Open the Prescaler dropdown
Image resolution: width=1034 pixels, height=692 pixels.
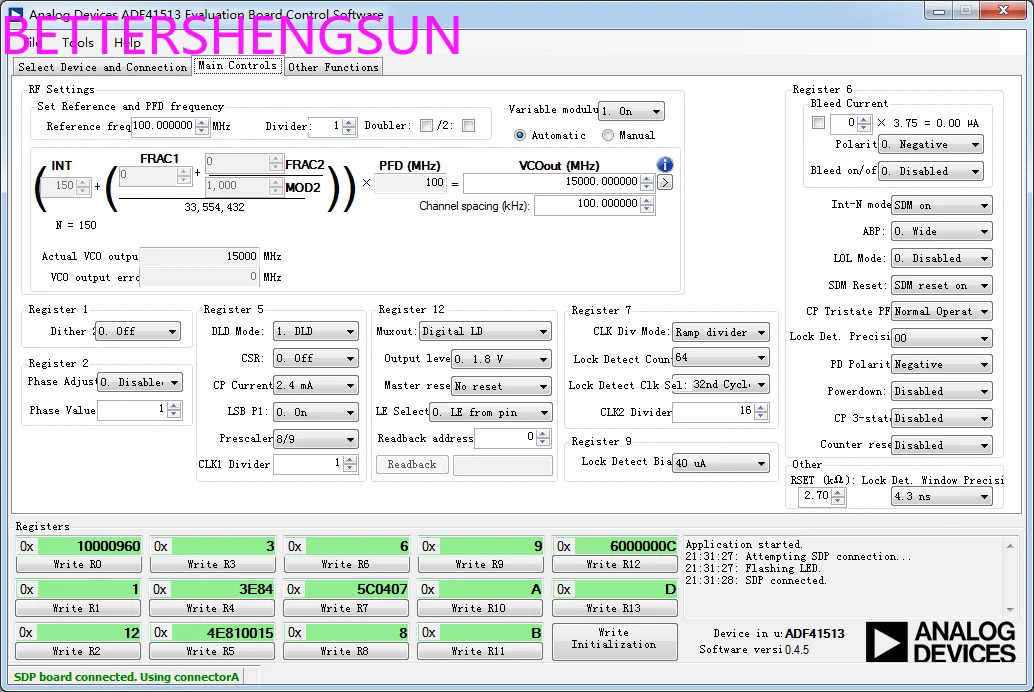[x=316, y=439]
